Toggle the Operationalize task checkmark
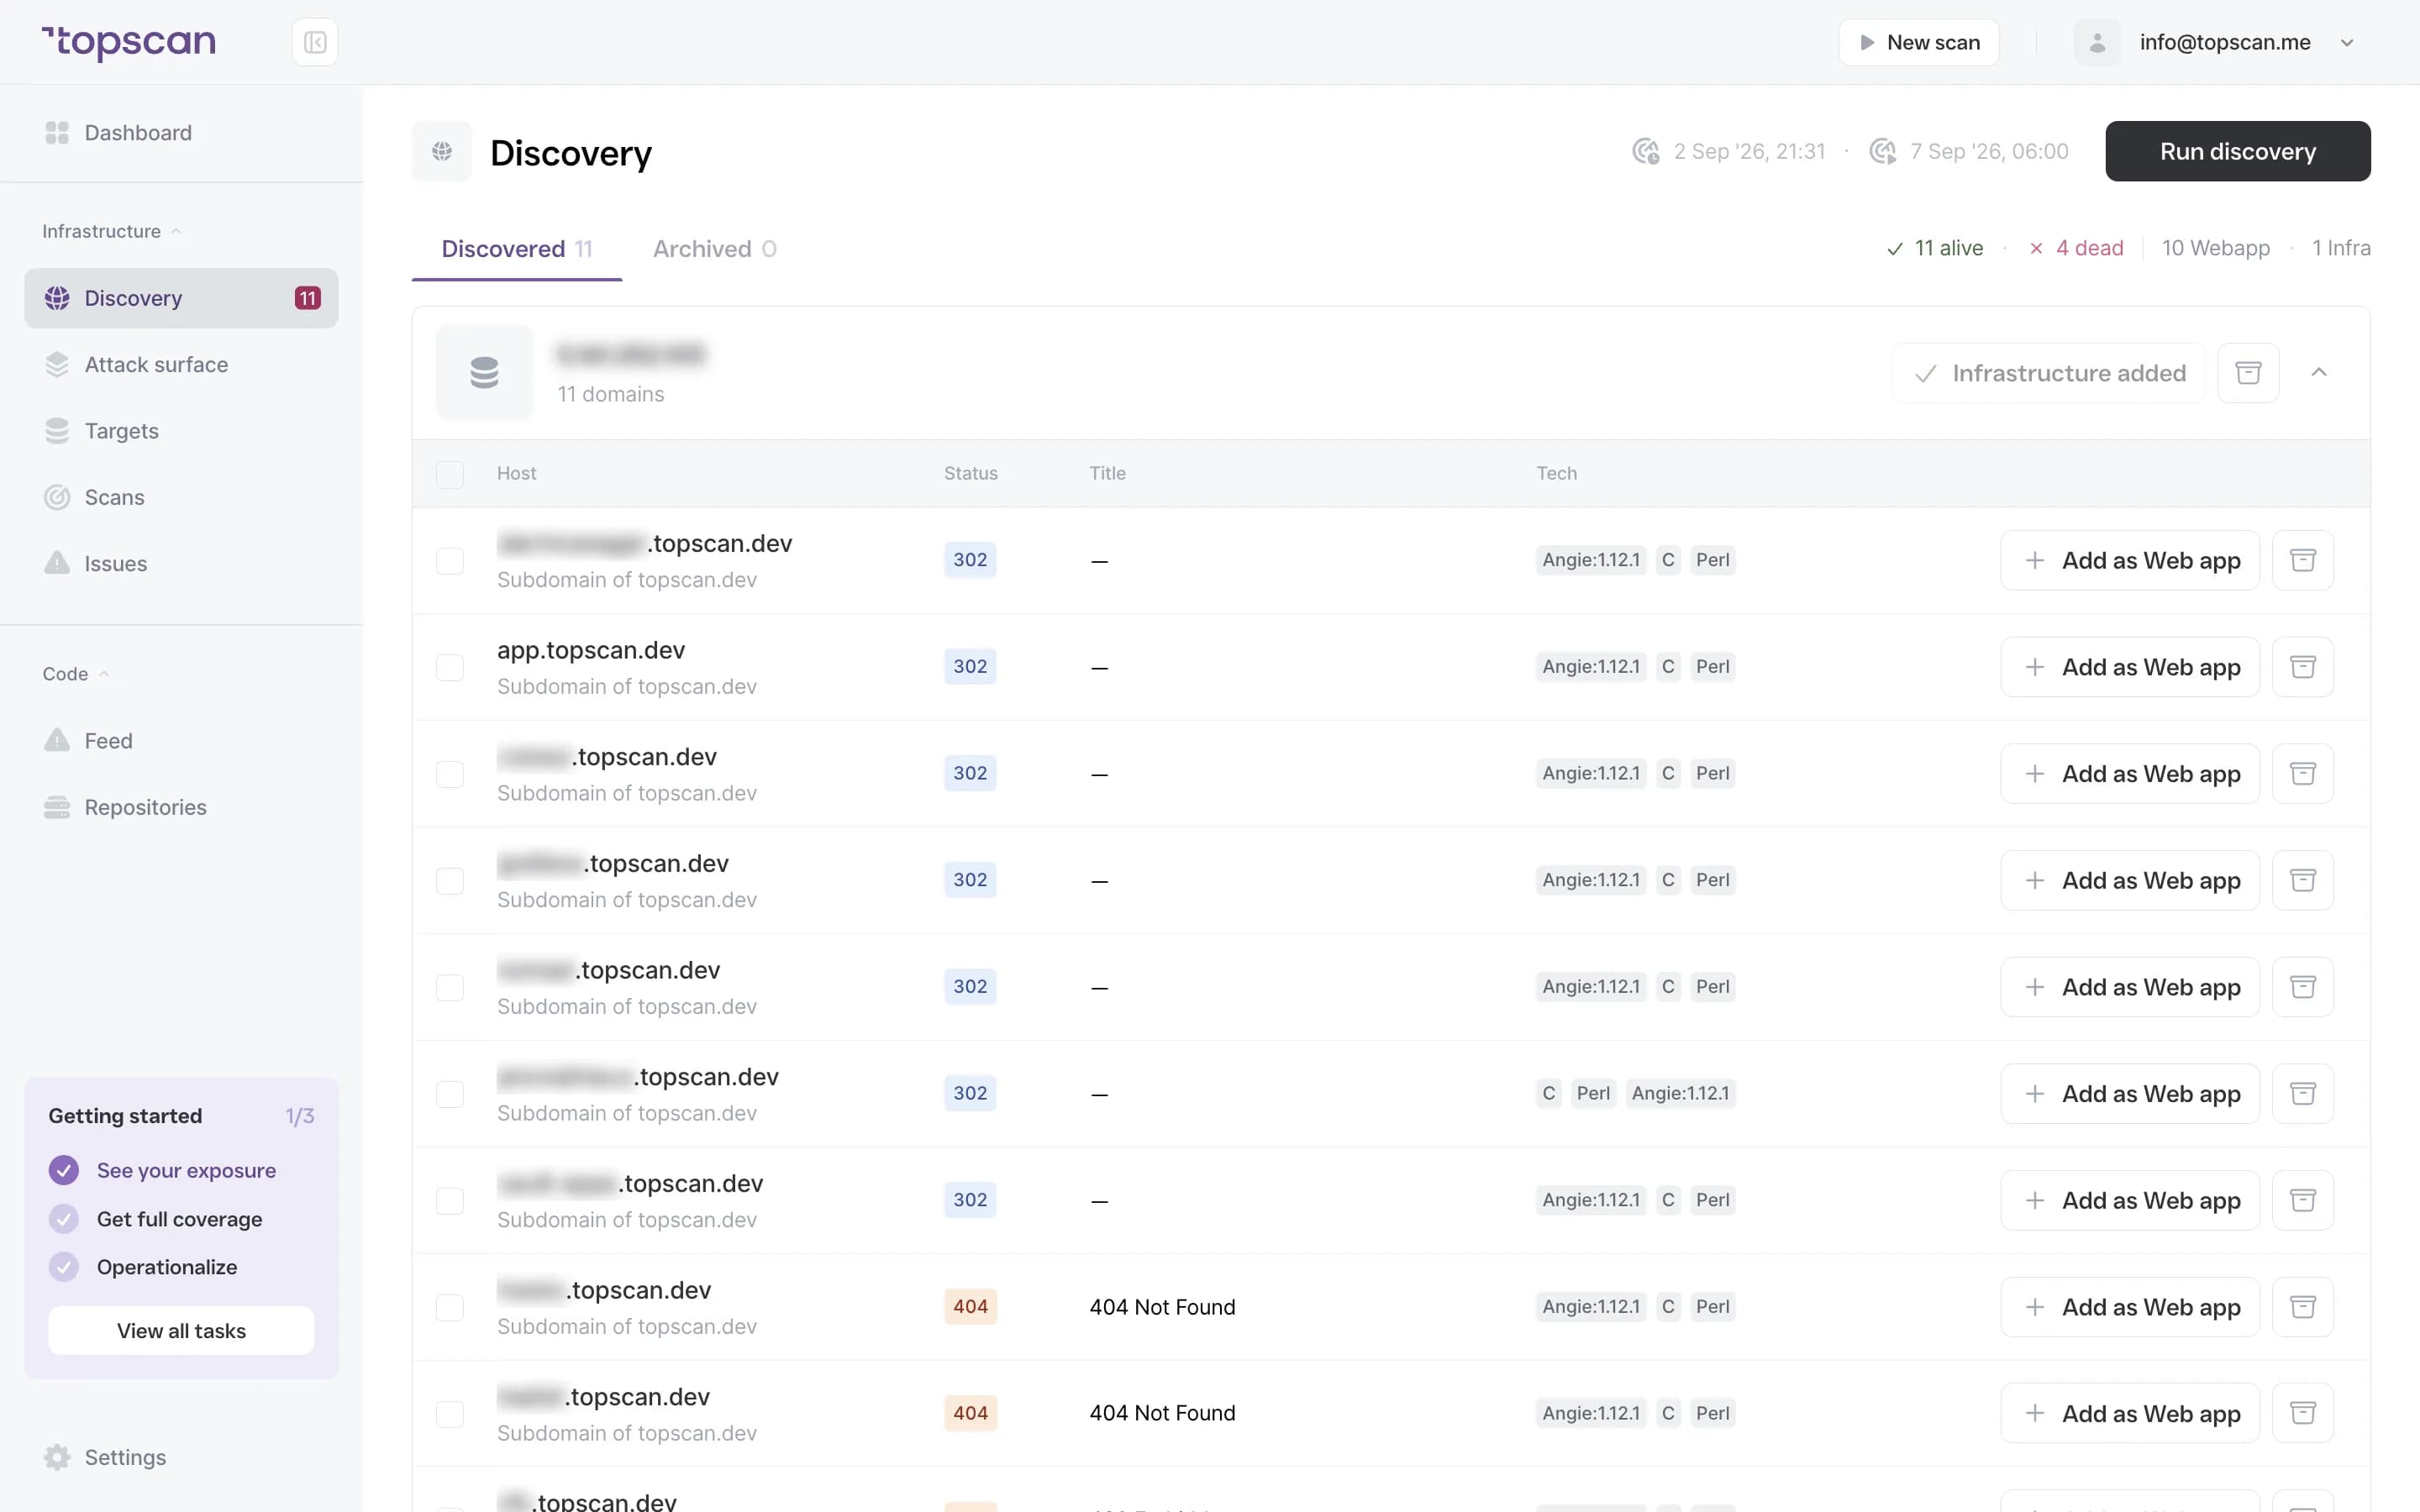Image resolution: width=2420 pixels, height=1512 pixels. (64, 1267)
